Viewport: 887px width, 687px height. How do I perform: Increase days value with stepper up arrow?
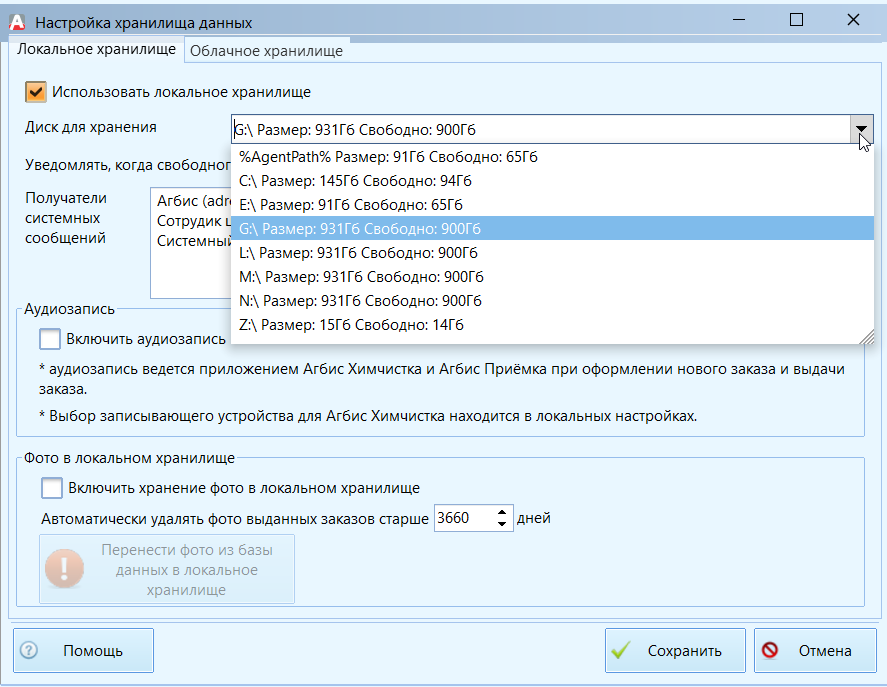click(x=502, y=512)
